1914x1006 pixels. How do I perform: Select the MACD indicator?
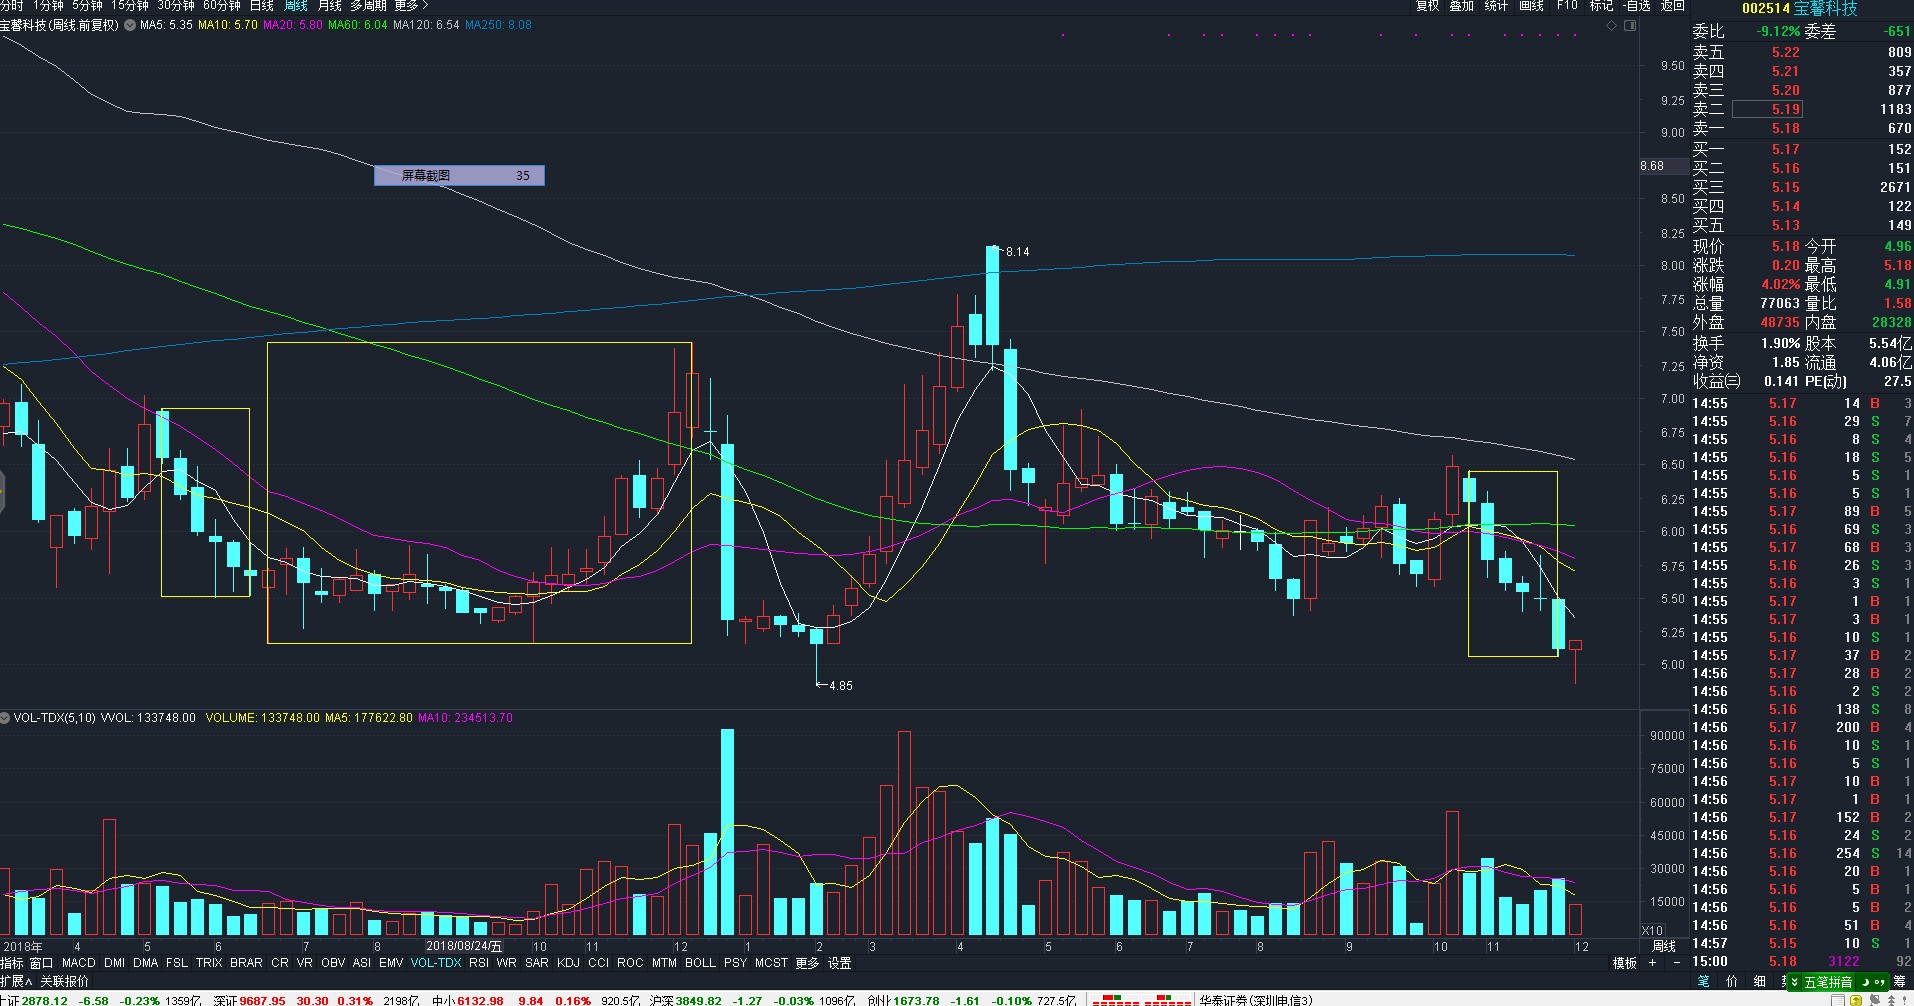click(78, 963)
